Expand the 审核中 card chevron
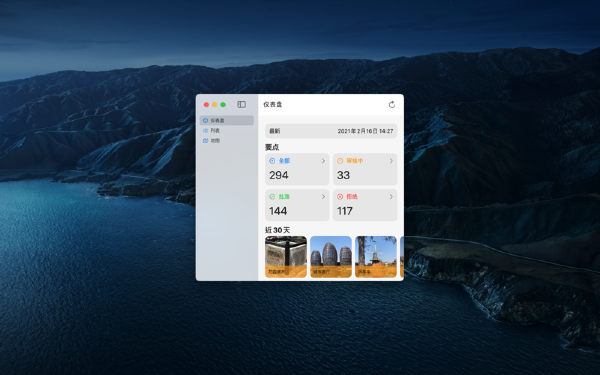Screen dimensions: 600x375 (391, 161)
